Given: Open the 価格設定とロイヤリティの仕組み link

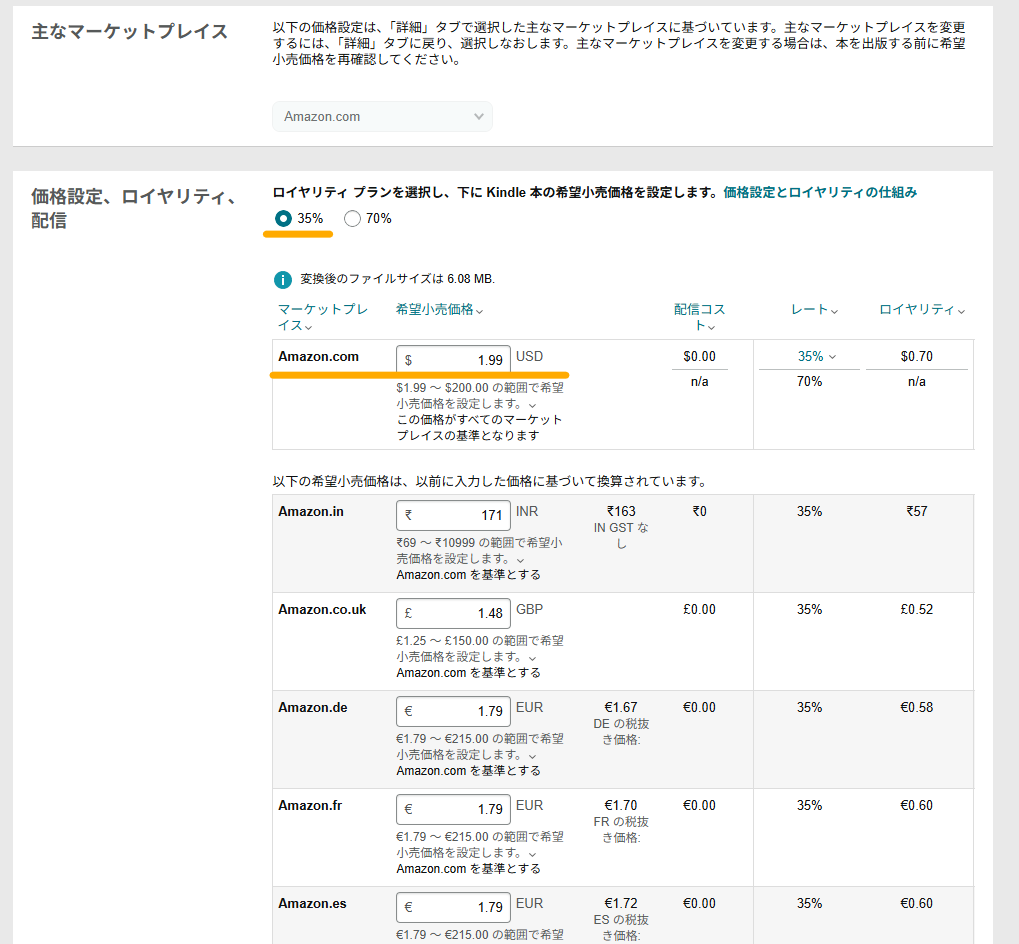Looking at the screenshot, I should click(x=820, y=192).
